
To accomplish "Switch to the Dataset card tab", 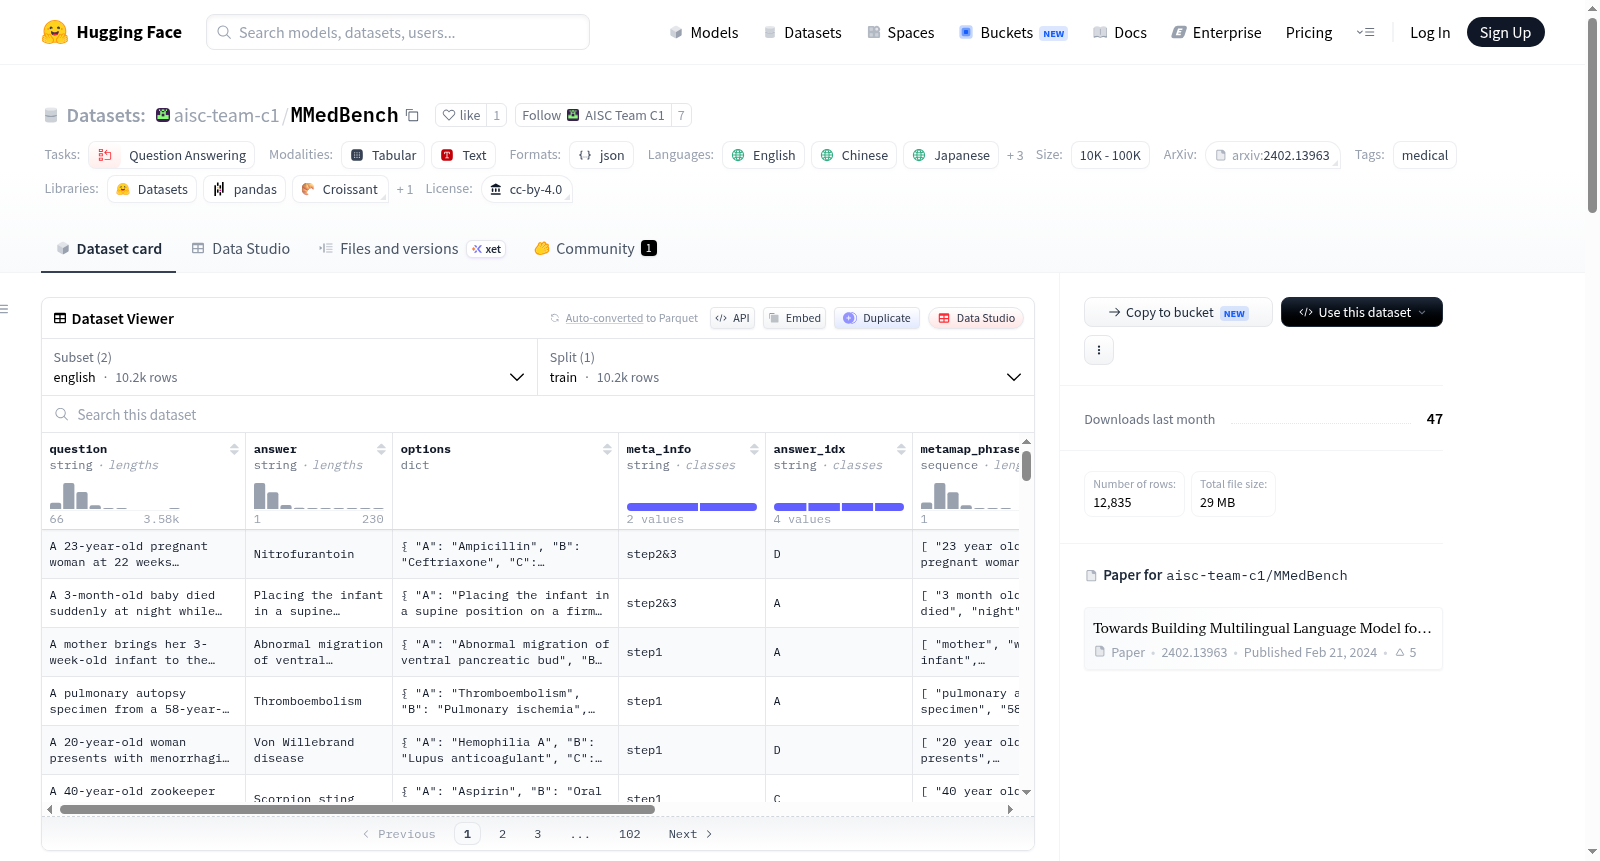I will click(109, 249).
